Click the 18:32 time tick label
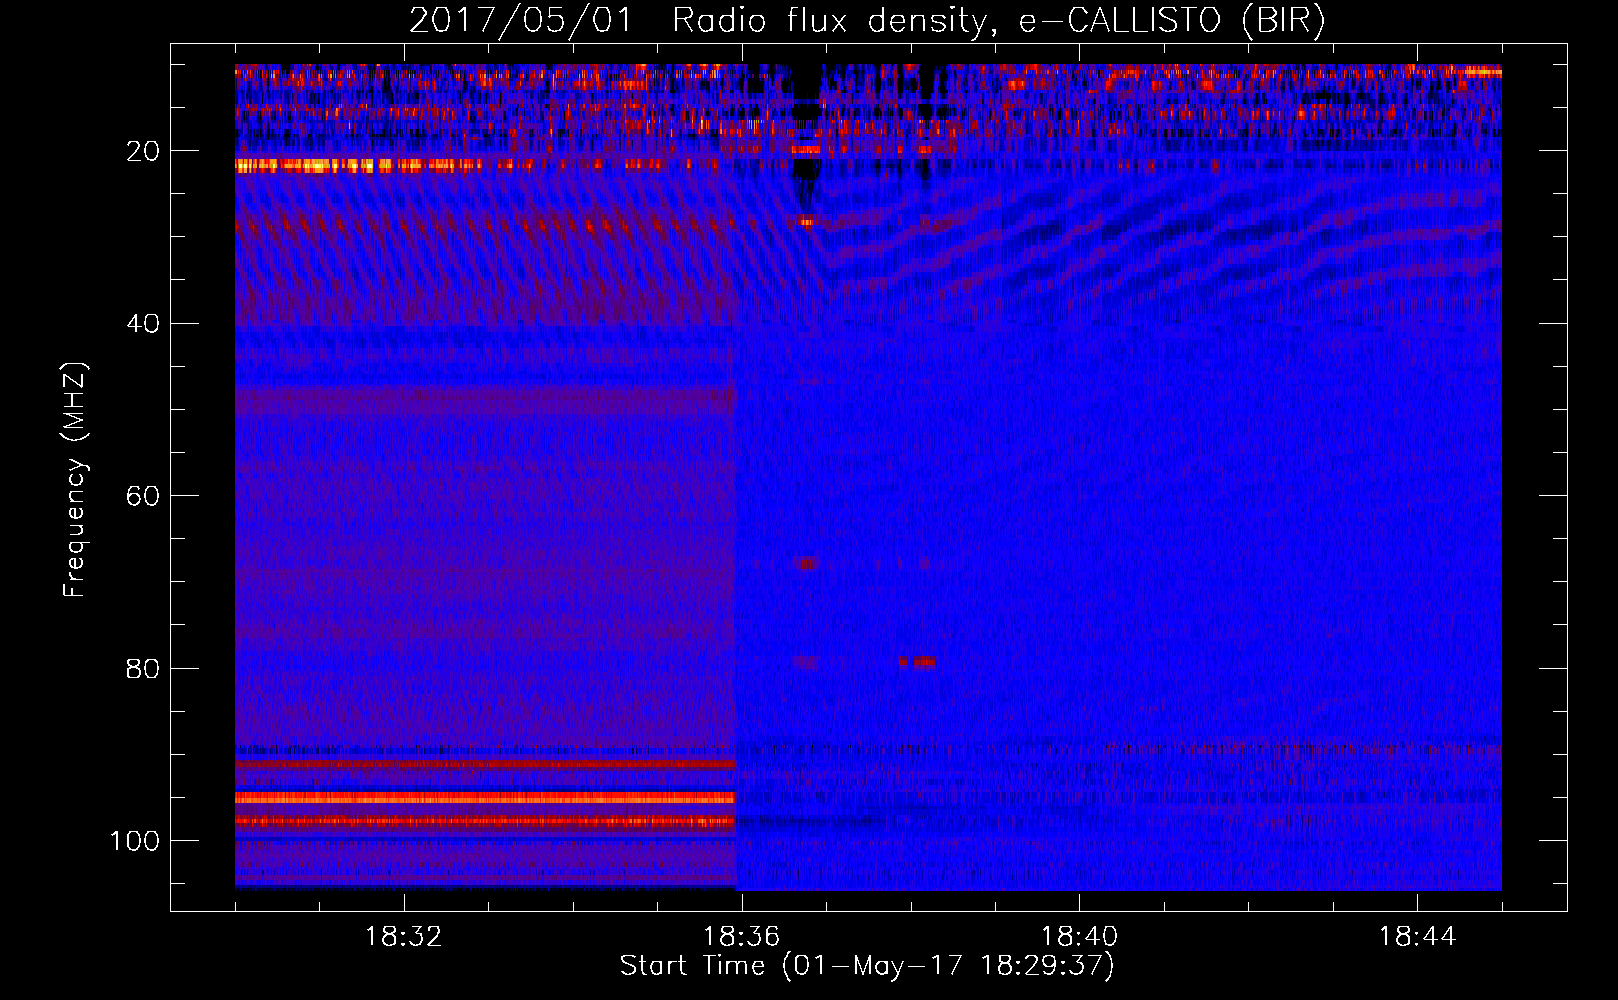 click(404, 937)
